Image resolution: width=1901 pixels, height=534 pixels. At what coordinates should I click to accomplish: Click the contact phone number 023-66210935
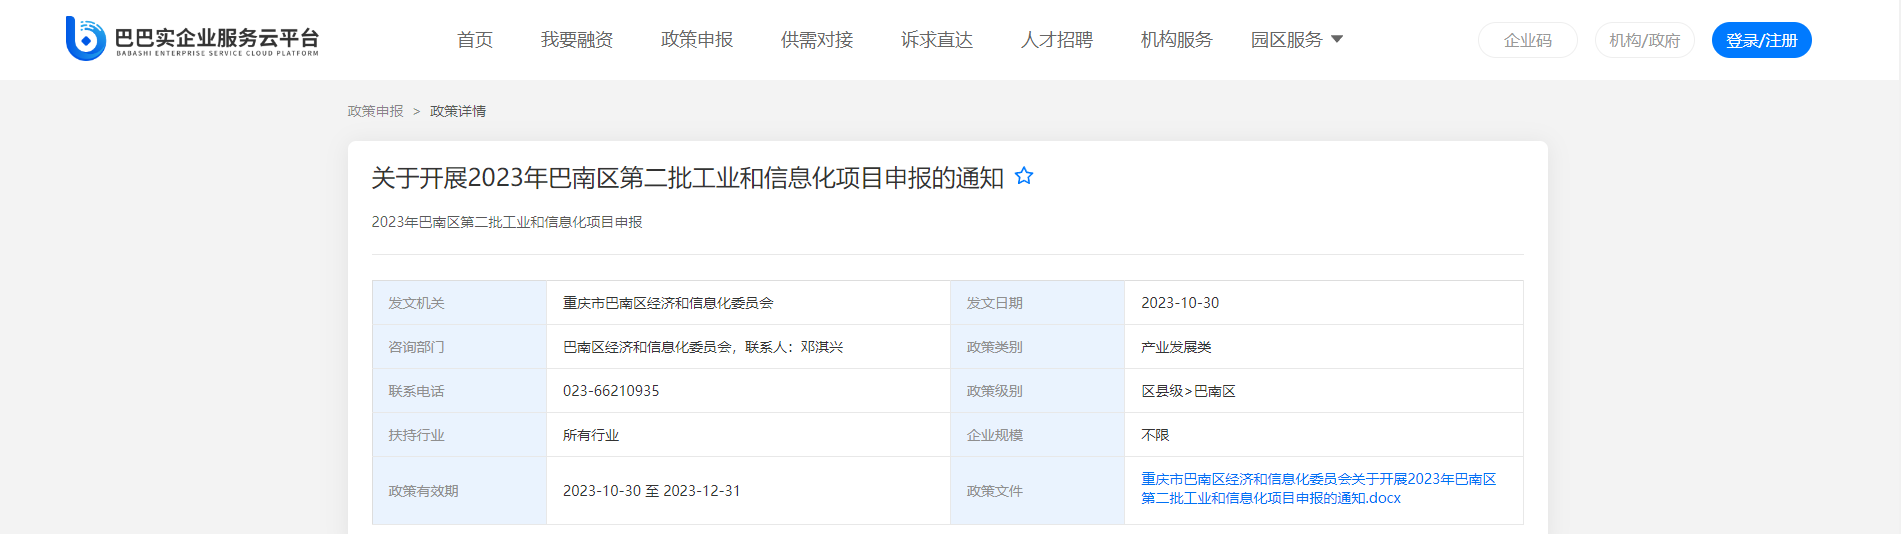tap(611, 391)
